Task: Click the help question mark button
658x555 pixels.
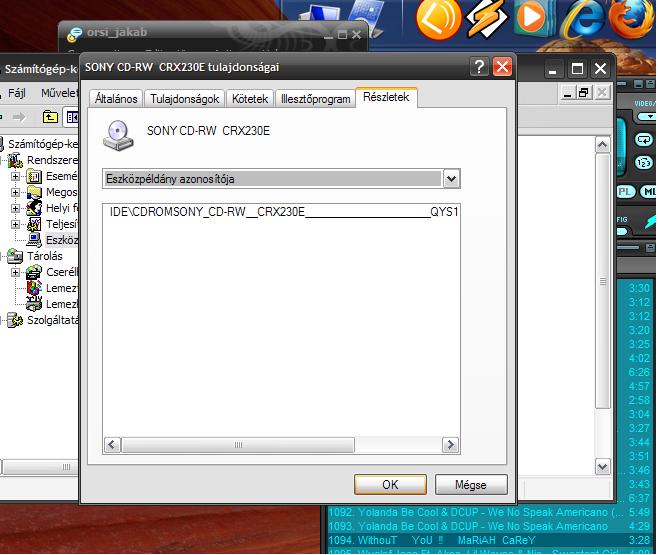Action: point(479,67)
